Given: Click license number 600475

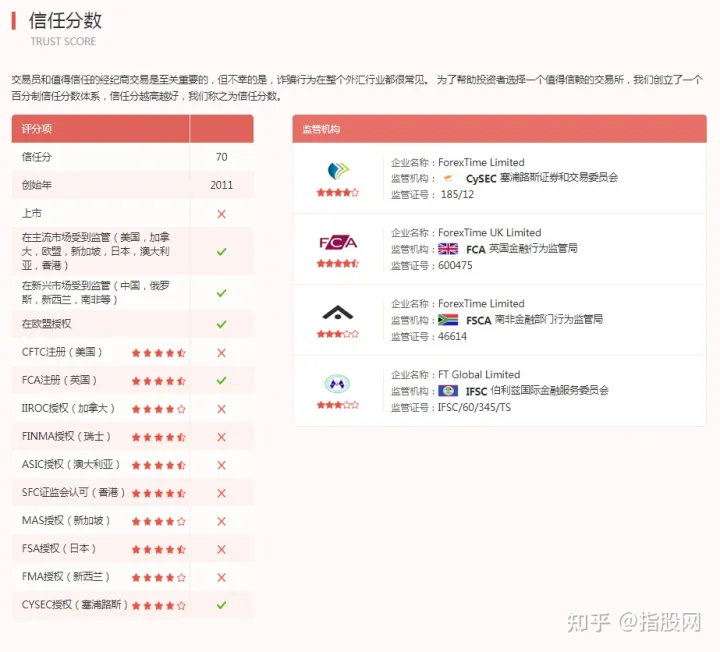Looking at the screenshot, I should click(455, 265).
